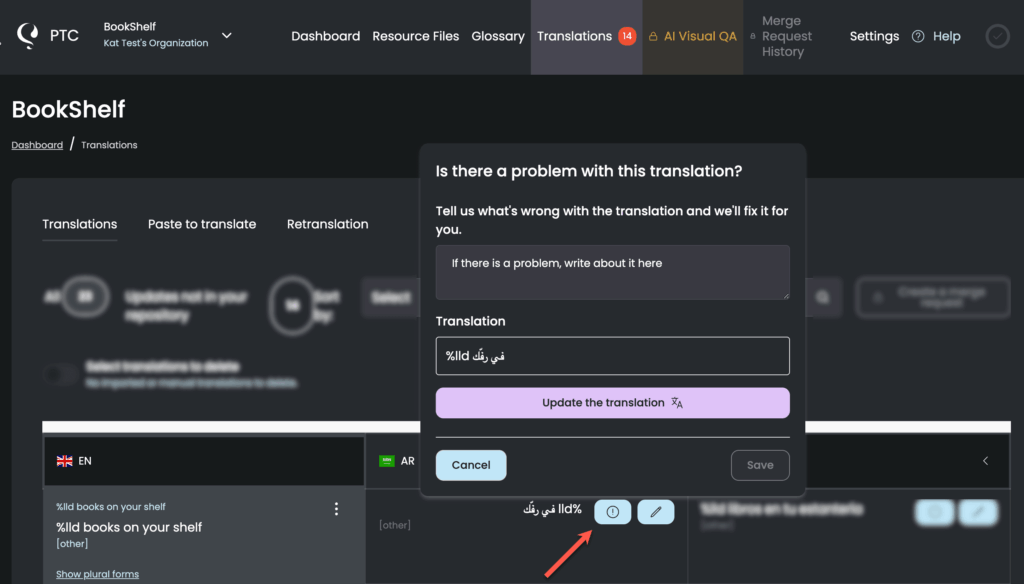
Task: Open Resource Files in top navigation
Action: pos(415,37)
